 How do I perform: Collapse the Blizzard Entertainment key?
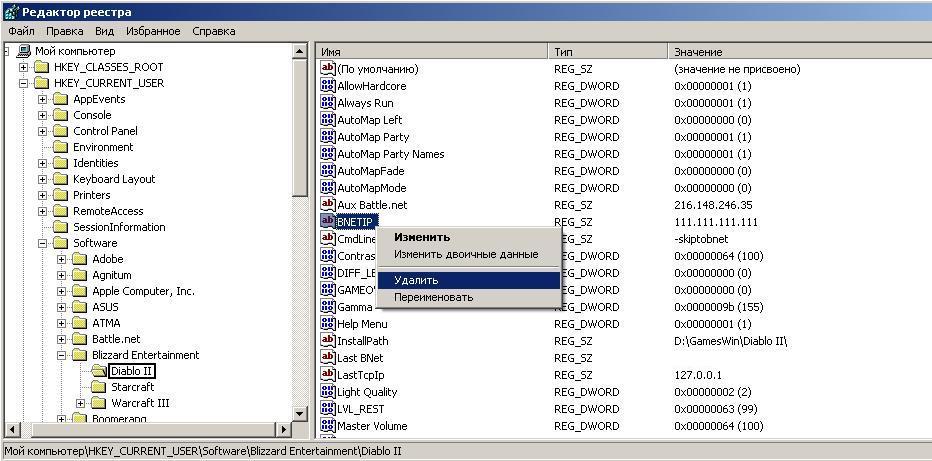click(x=62, y=355)
